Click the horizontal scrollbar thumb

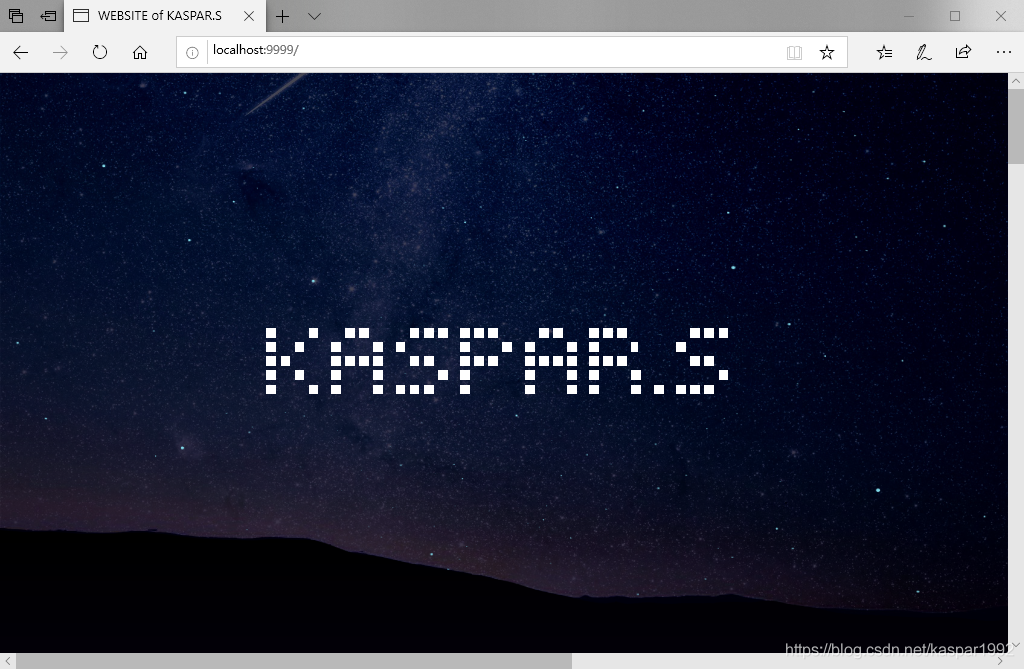(x=294, y=661)
